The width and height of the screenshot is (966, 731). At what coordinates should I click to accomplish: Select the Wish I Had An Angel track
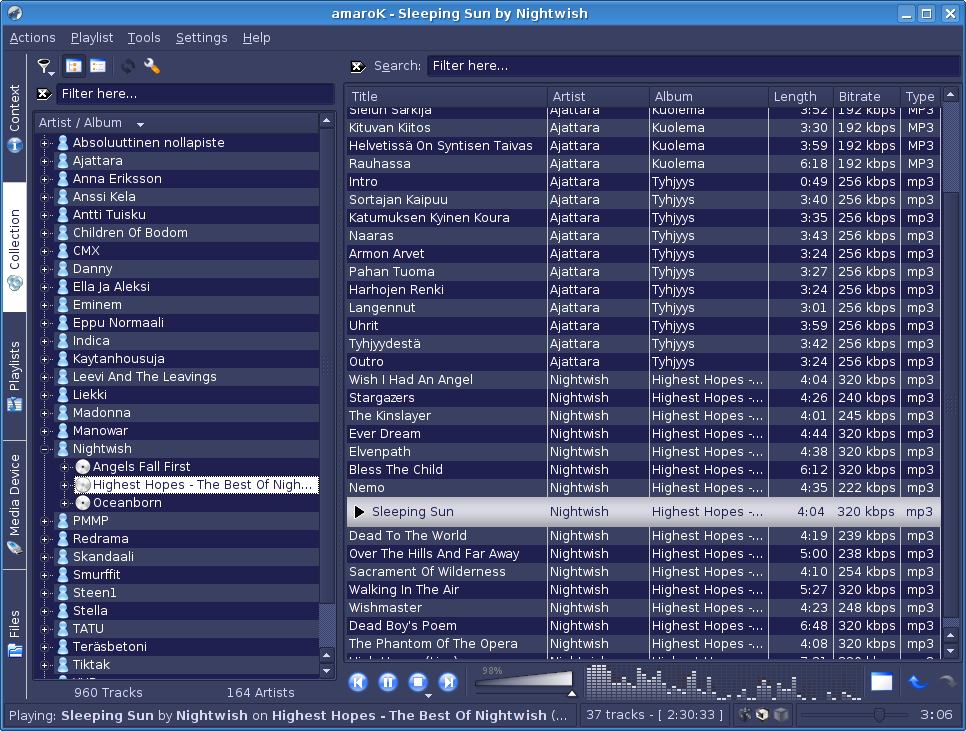click(643, 380)
